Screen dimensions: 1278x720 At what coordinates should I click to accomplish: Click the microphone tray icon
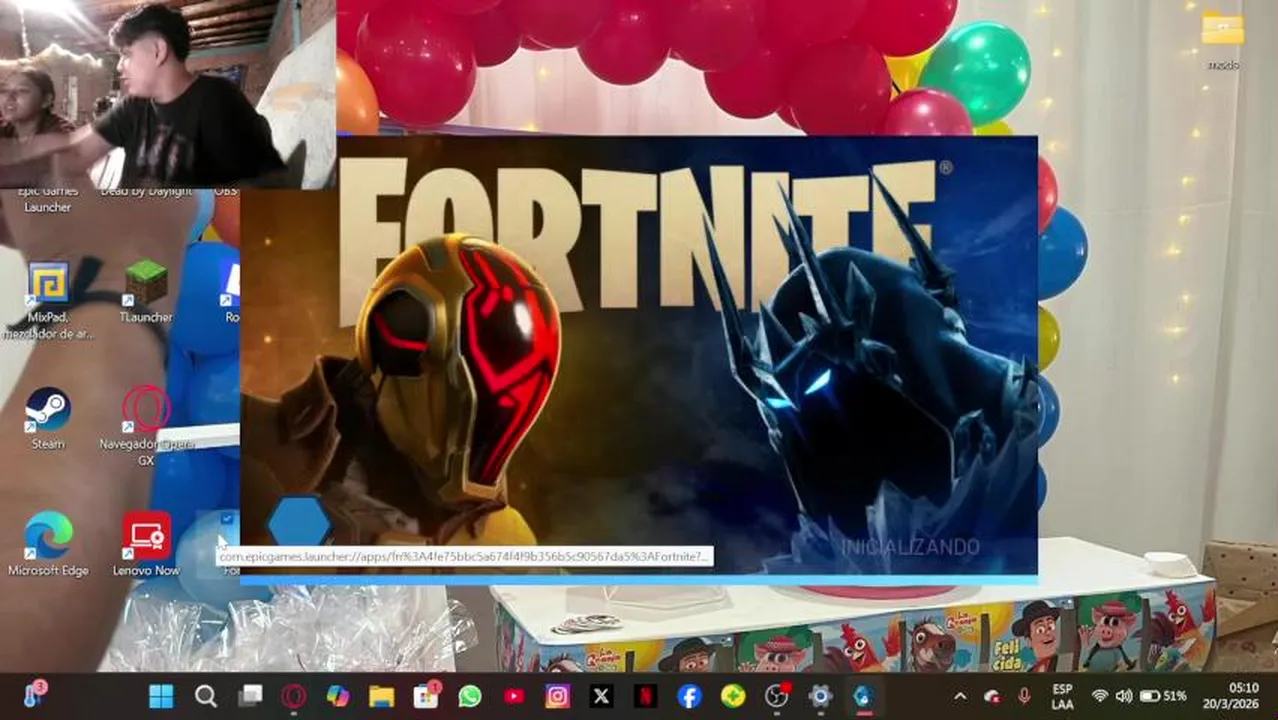(1024, 696)
